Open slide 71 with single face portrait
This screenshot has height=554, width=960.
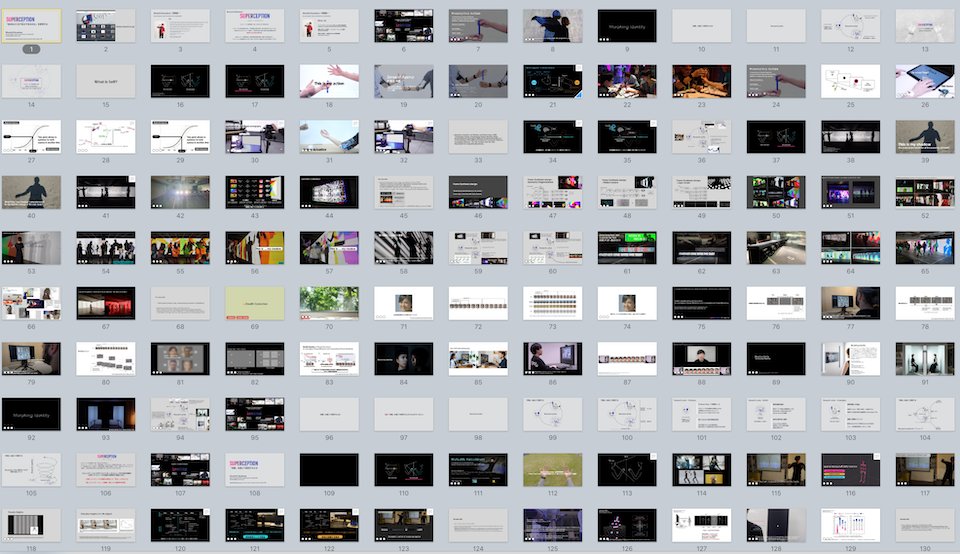[x=403, y=303]
